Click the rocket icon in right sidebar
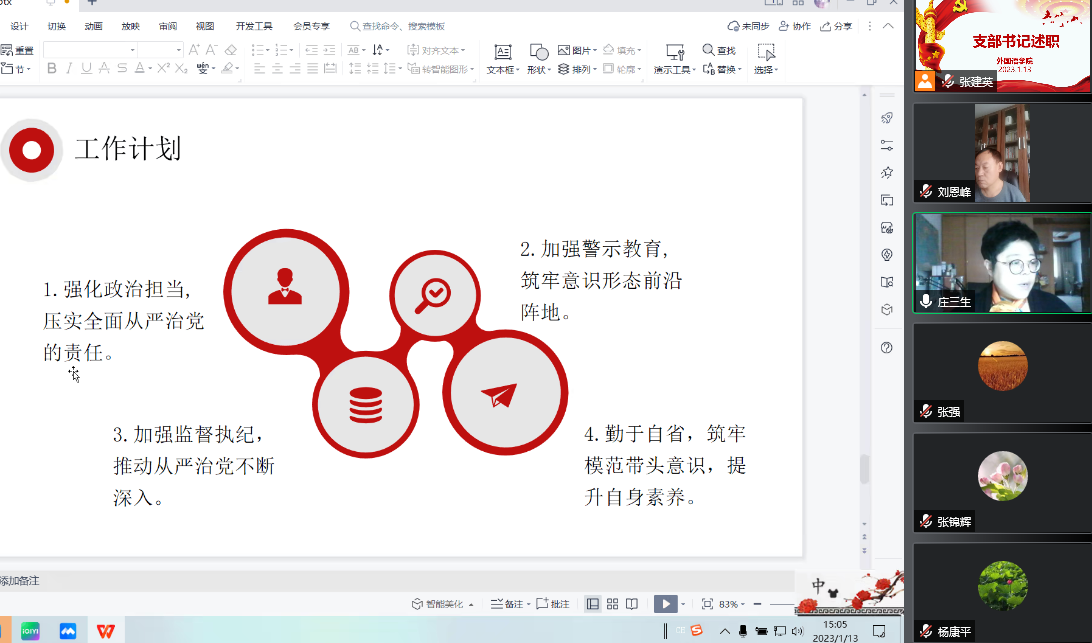 coord(886,118)
